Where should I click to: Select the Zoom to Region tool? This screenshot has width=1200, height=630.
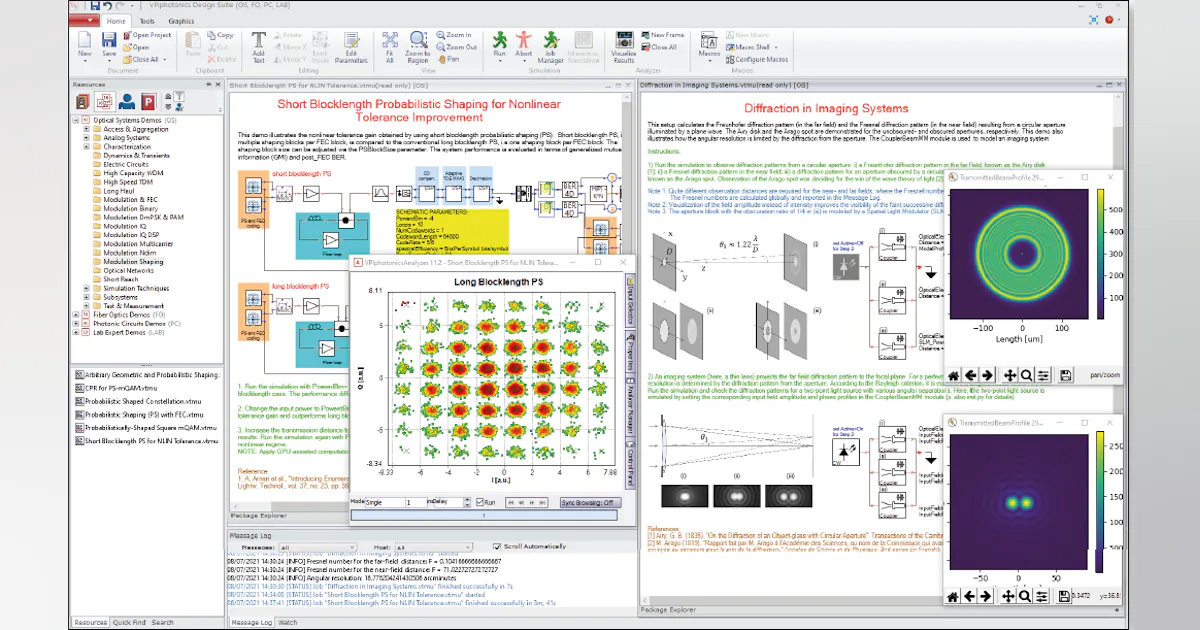tap(417, 42)
